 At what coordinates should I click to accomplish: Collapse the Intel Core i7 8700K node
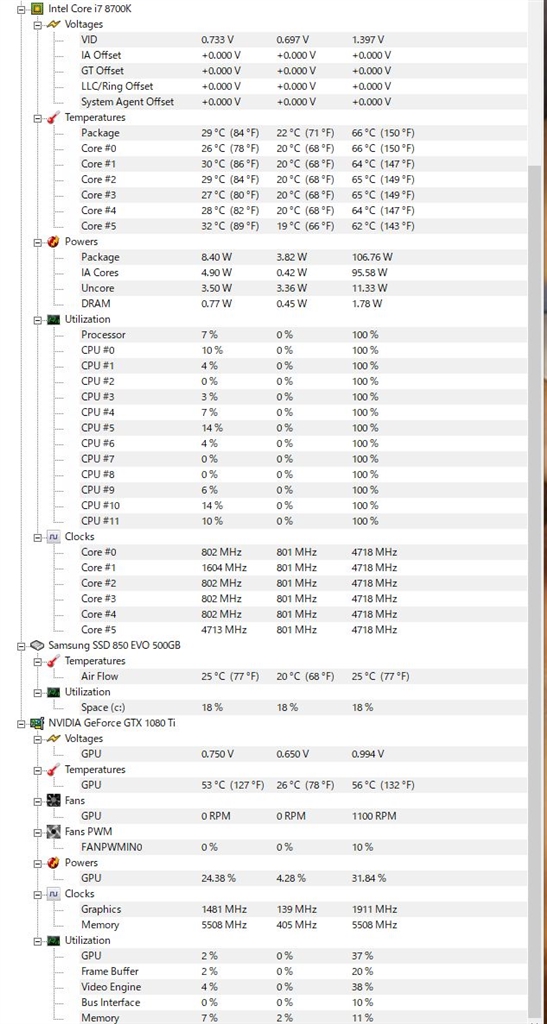[x=22, y=9]
